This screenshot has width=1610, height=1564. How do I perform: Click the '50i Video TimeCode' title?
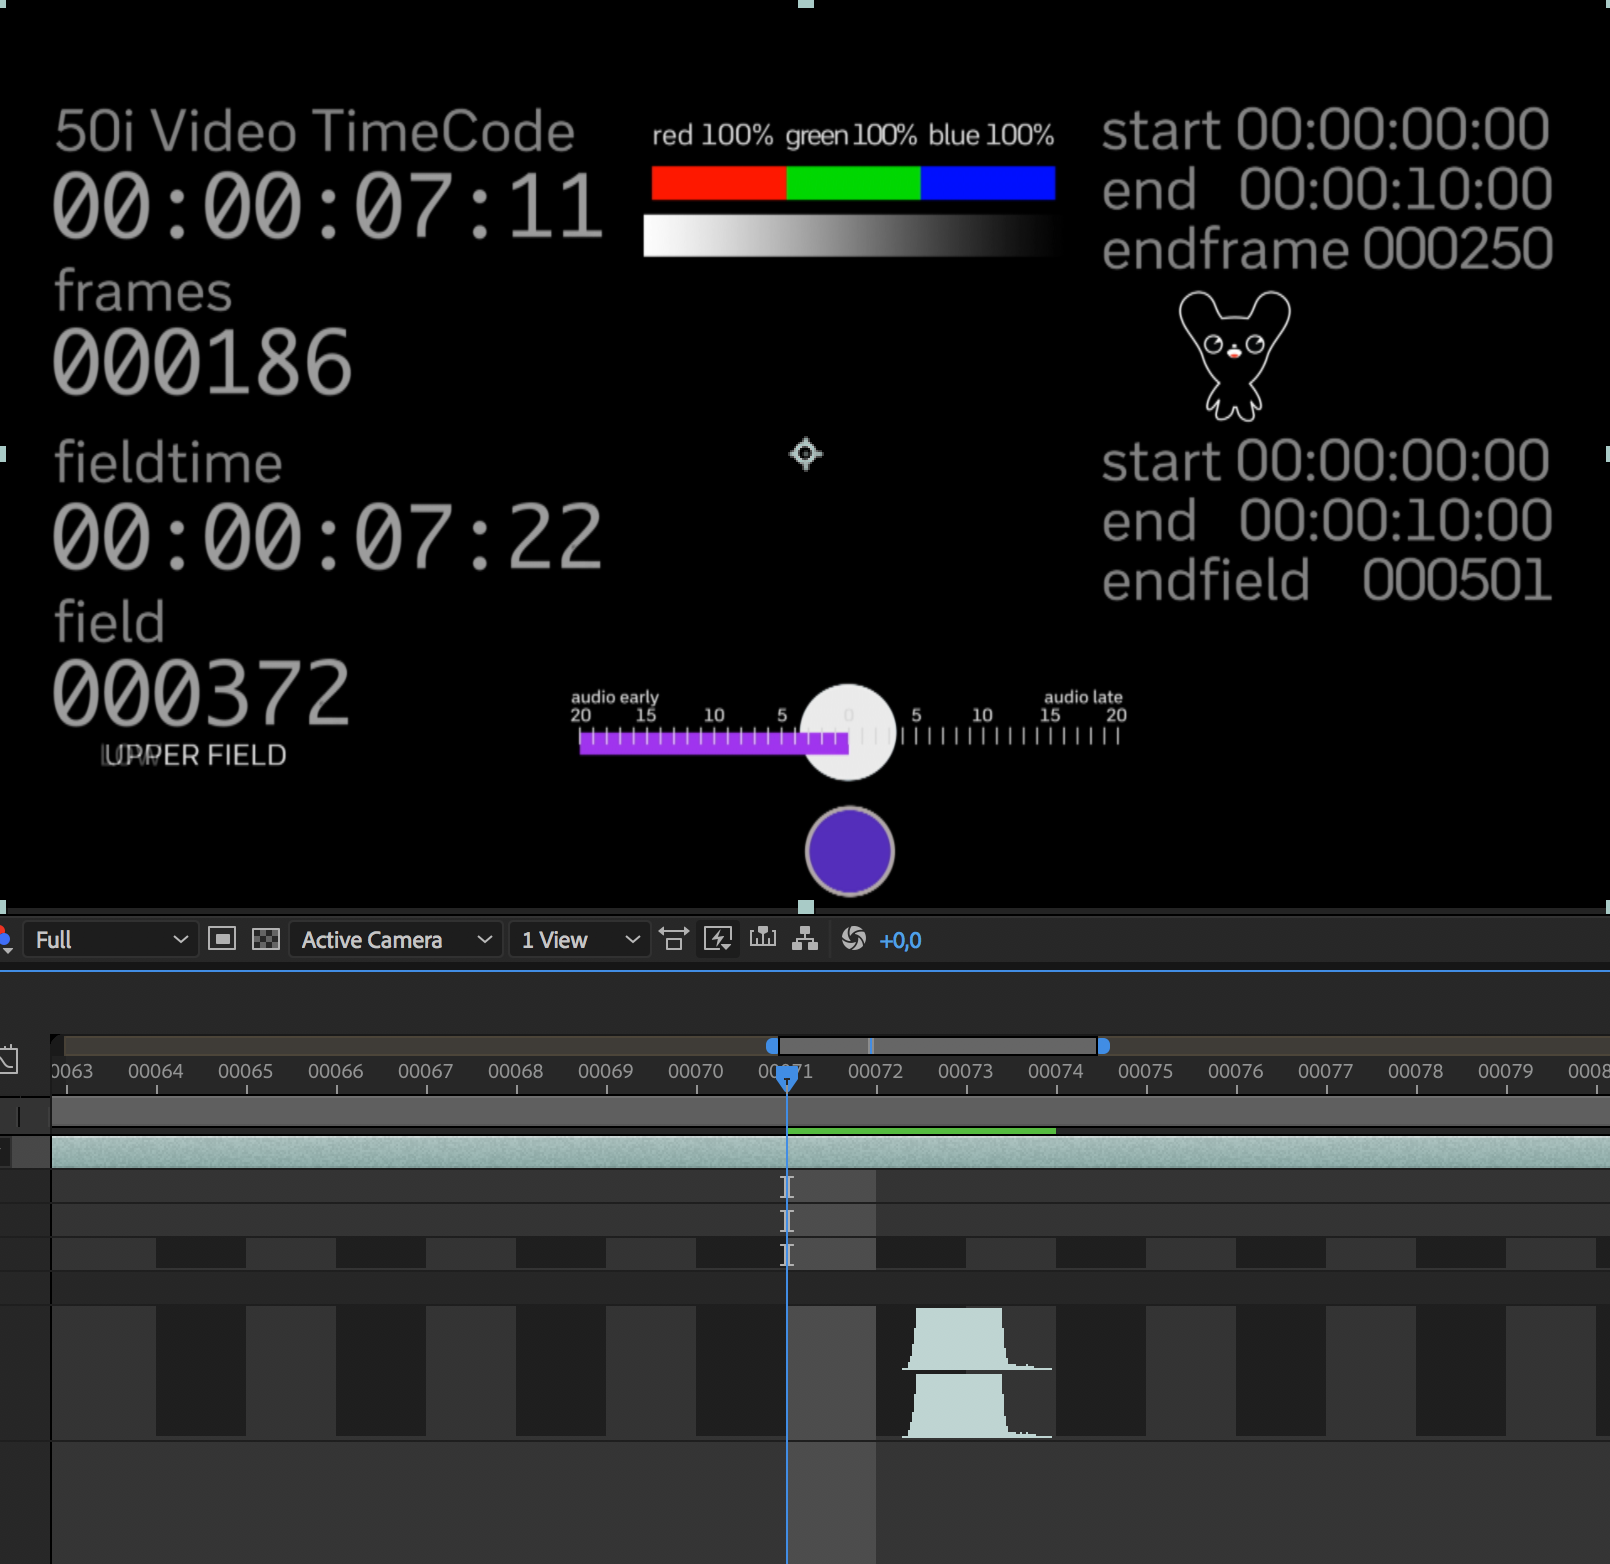pyautogui.click(x=315, y=131)
